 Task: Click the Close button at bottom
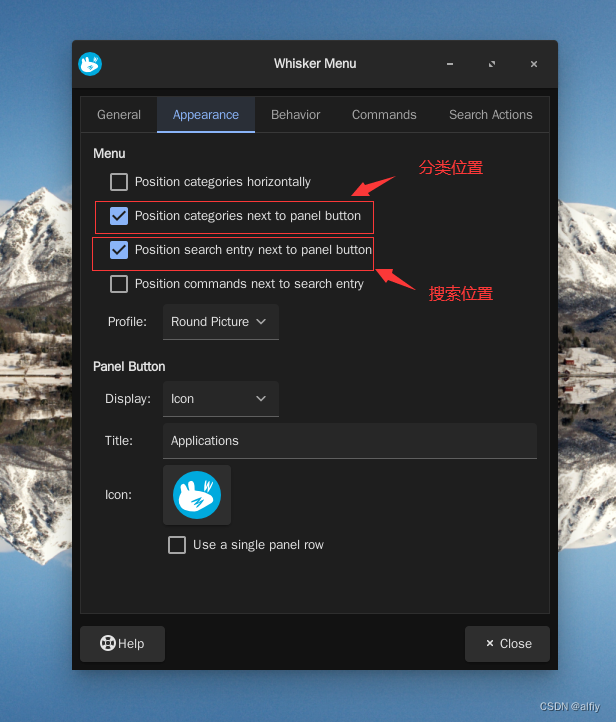pos(507,644)
